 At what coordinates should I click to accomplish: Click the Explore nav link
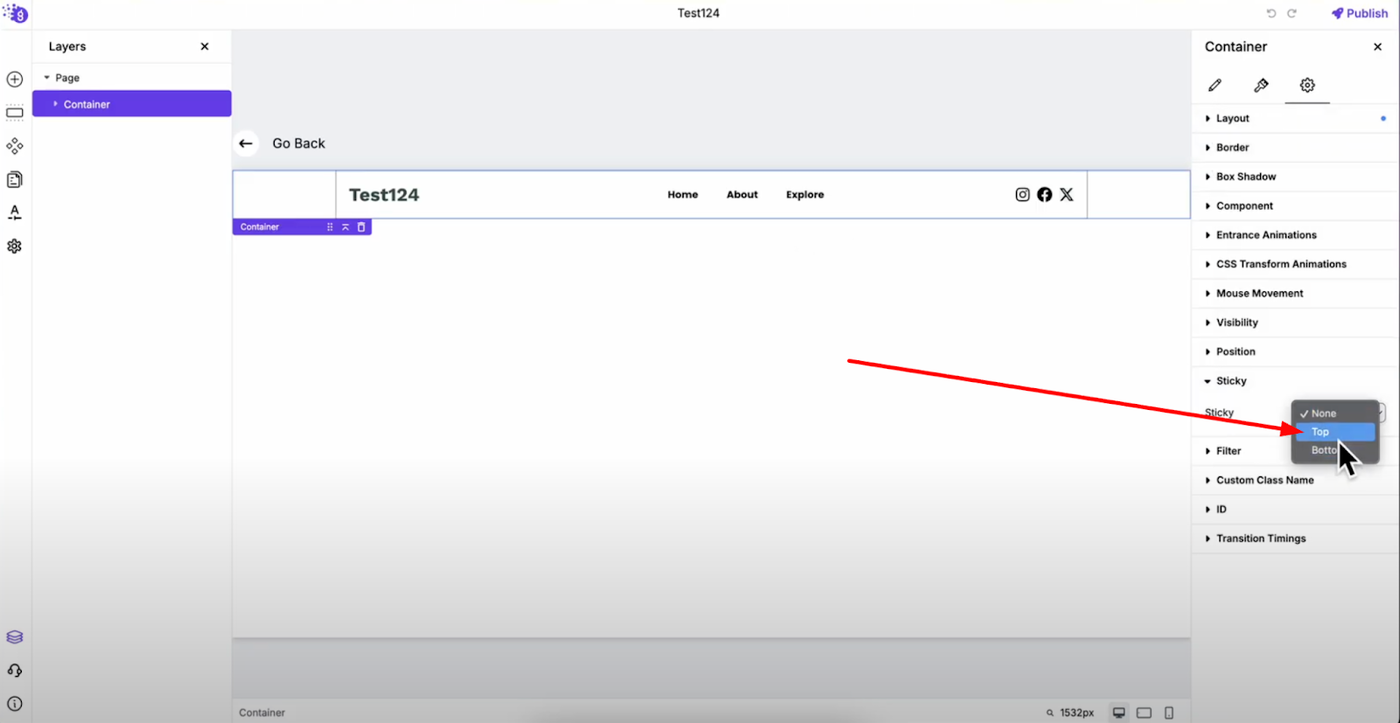pyautogui.click(x=805, y=195)
